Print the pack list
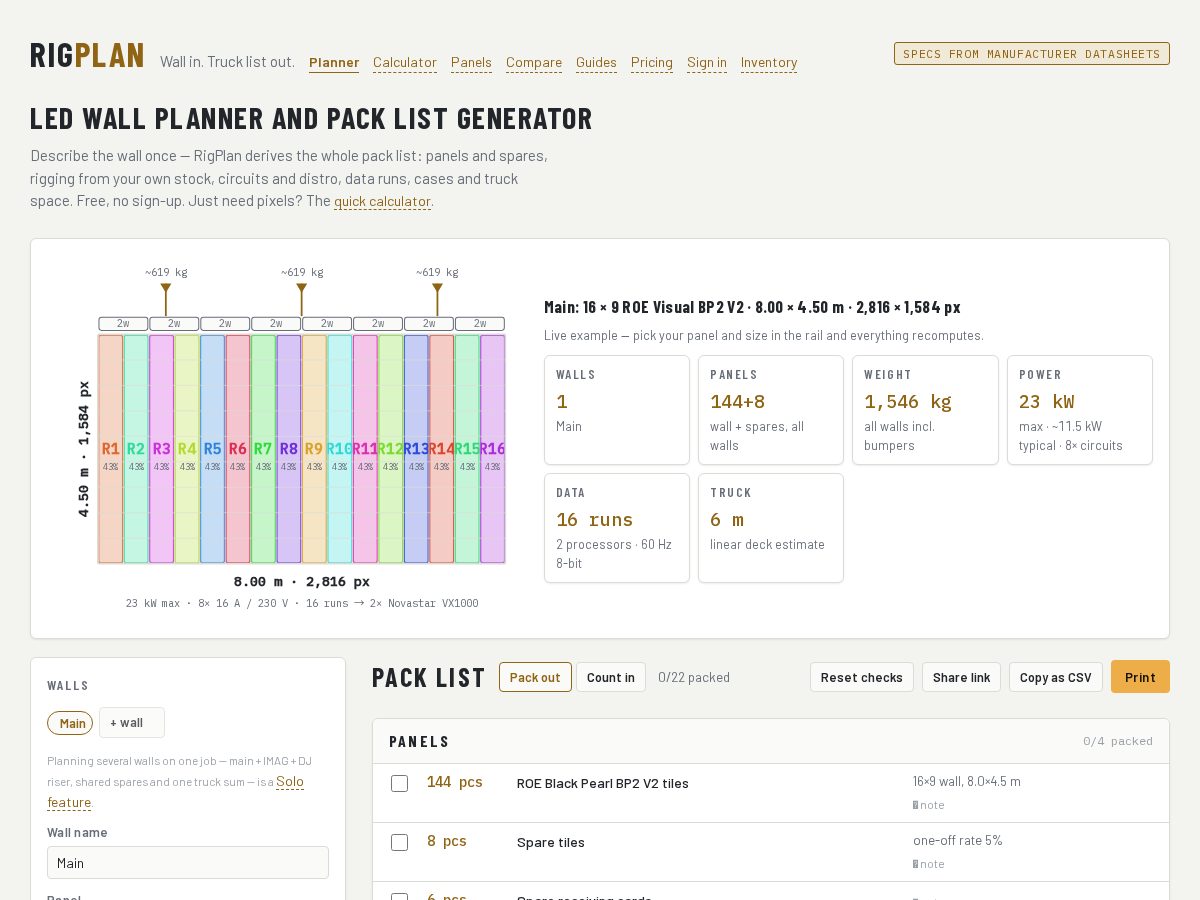Image resolution: width=1200 pixels, height=900 pixels. click(x=1140, y=677)
